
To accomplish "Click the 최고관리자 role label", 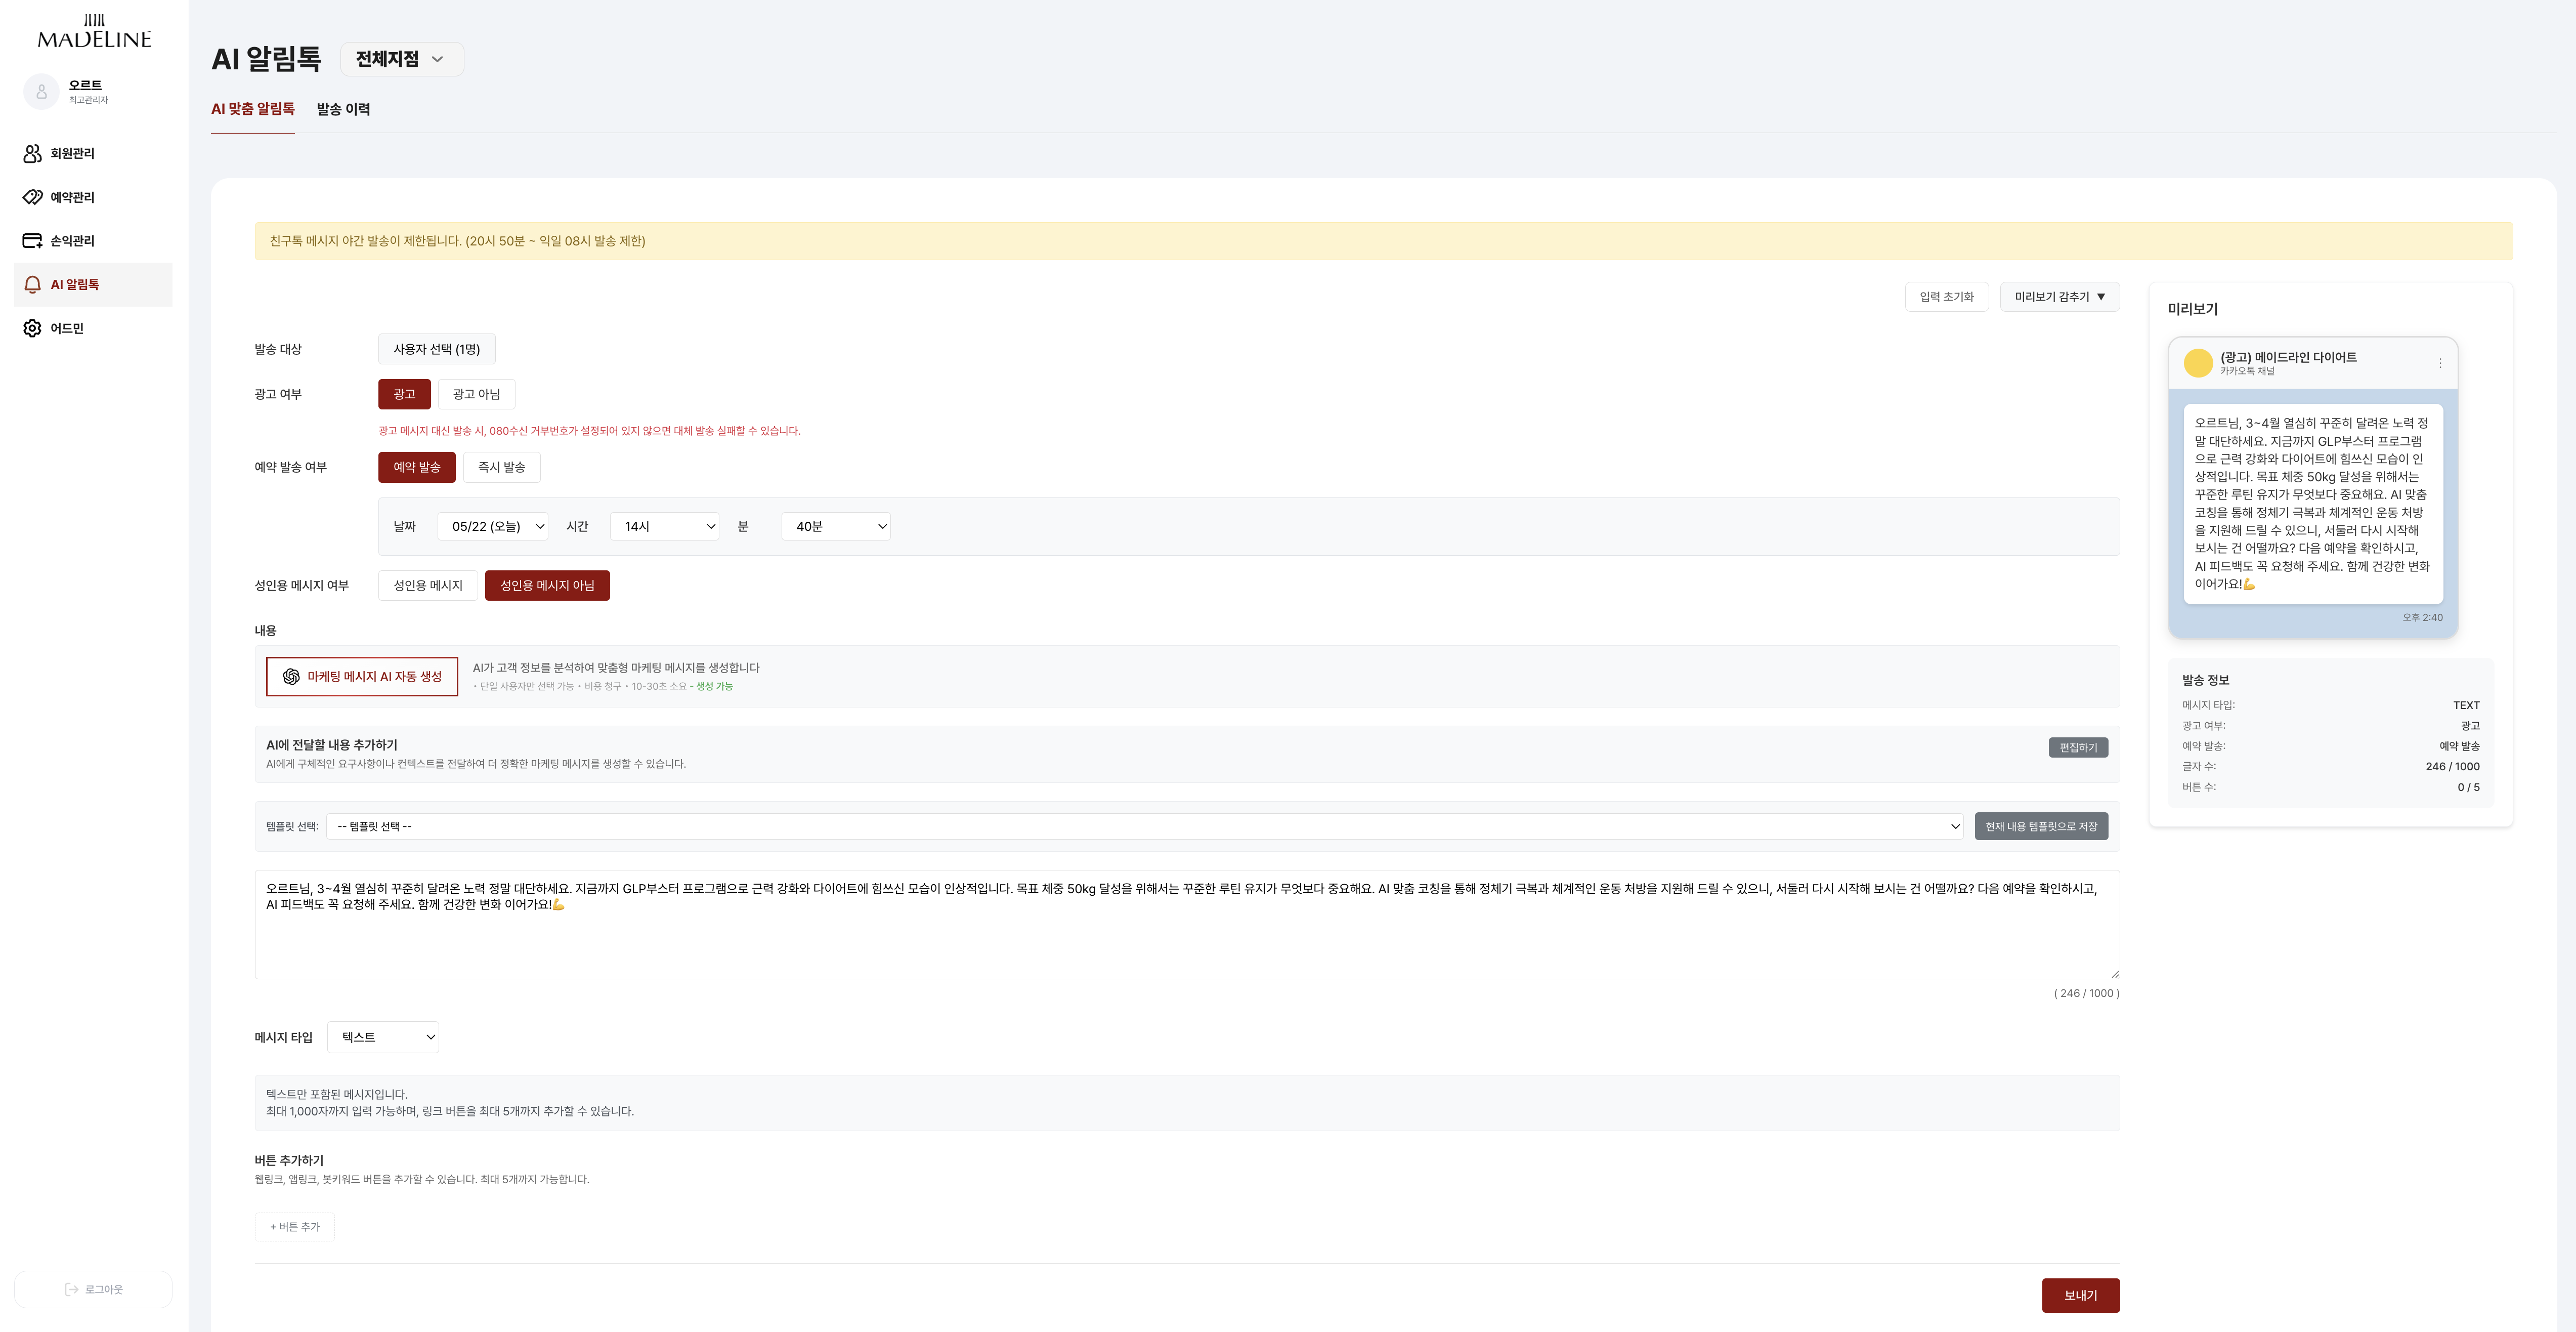I will [x=88, y=100].
